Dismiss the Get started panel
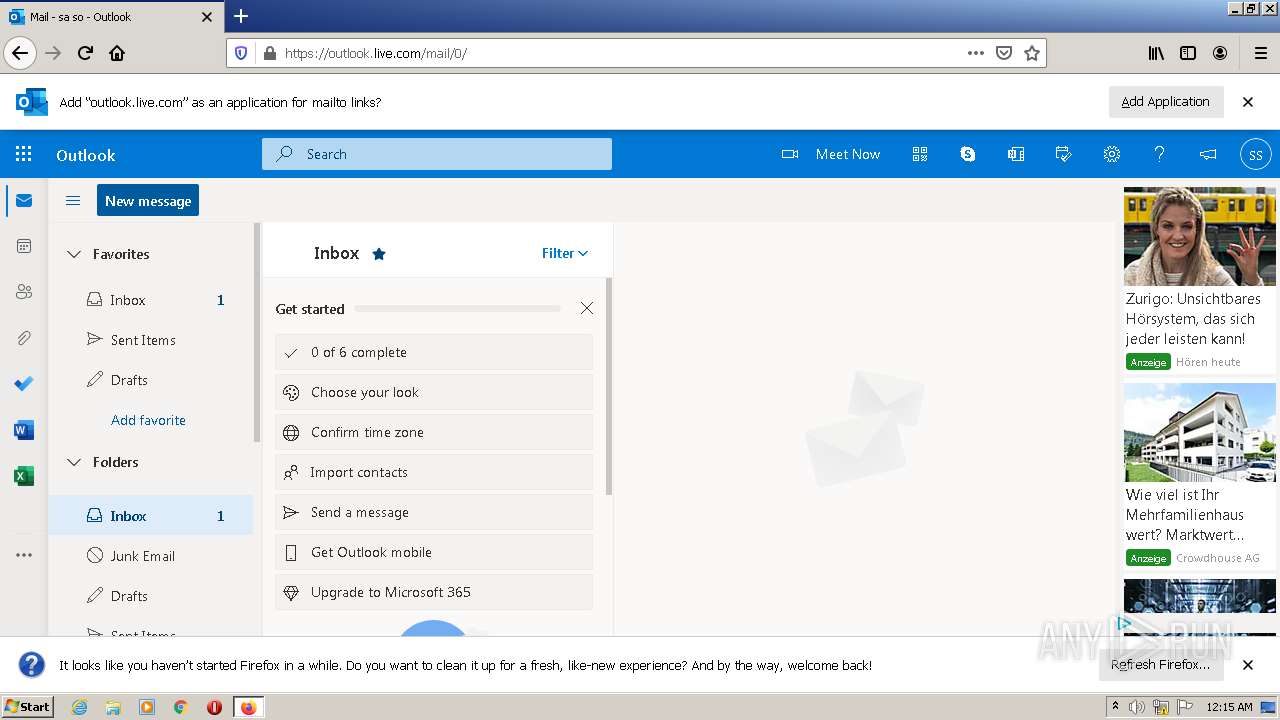This screenshot has width=1280, height=720. 587,308
